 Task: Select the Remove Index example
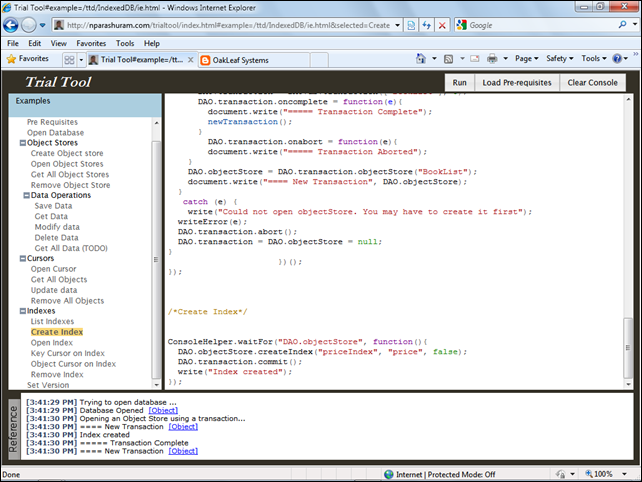(x=57, y=374)
